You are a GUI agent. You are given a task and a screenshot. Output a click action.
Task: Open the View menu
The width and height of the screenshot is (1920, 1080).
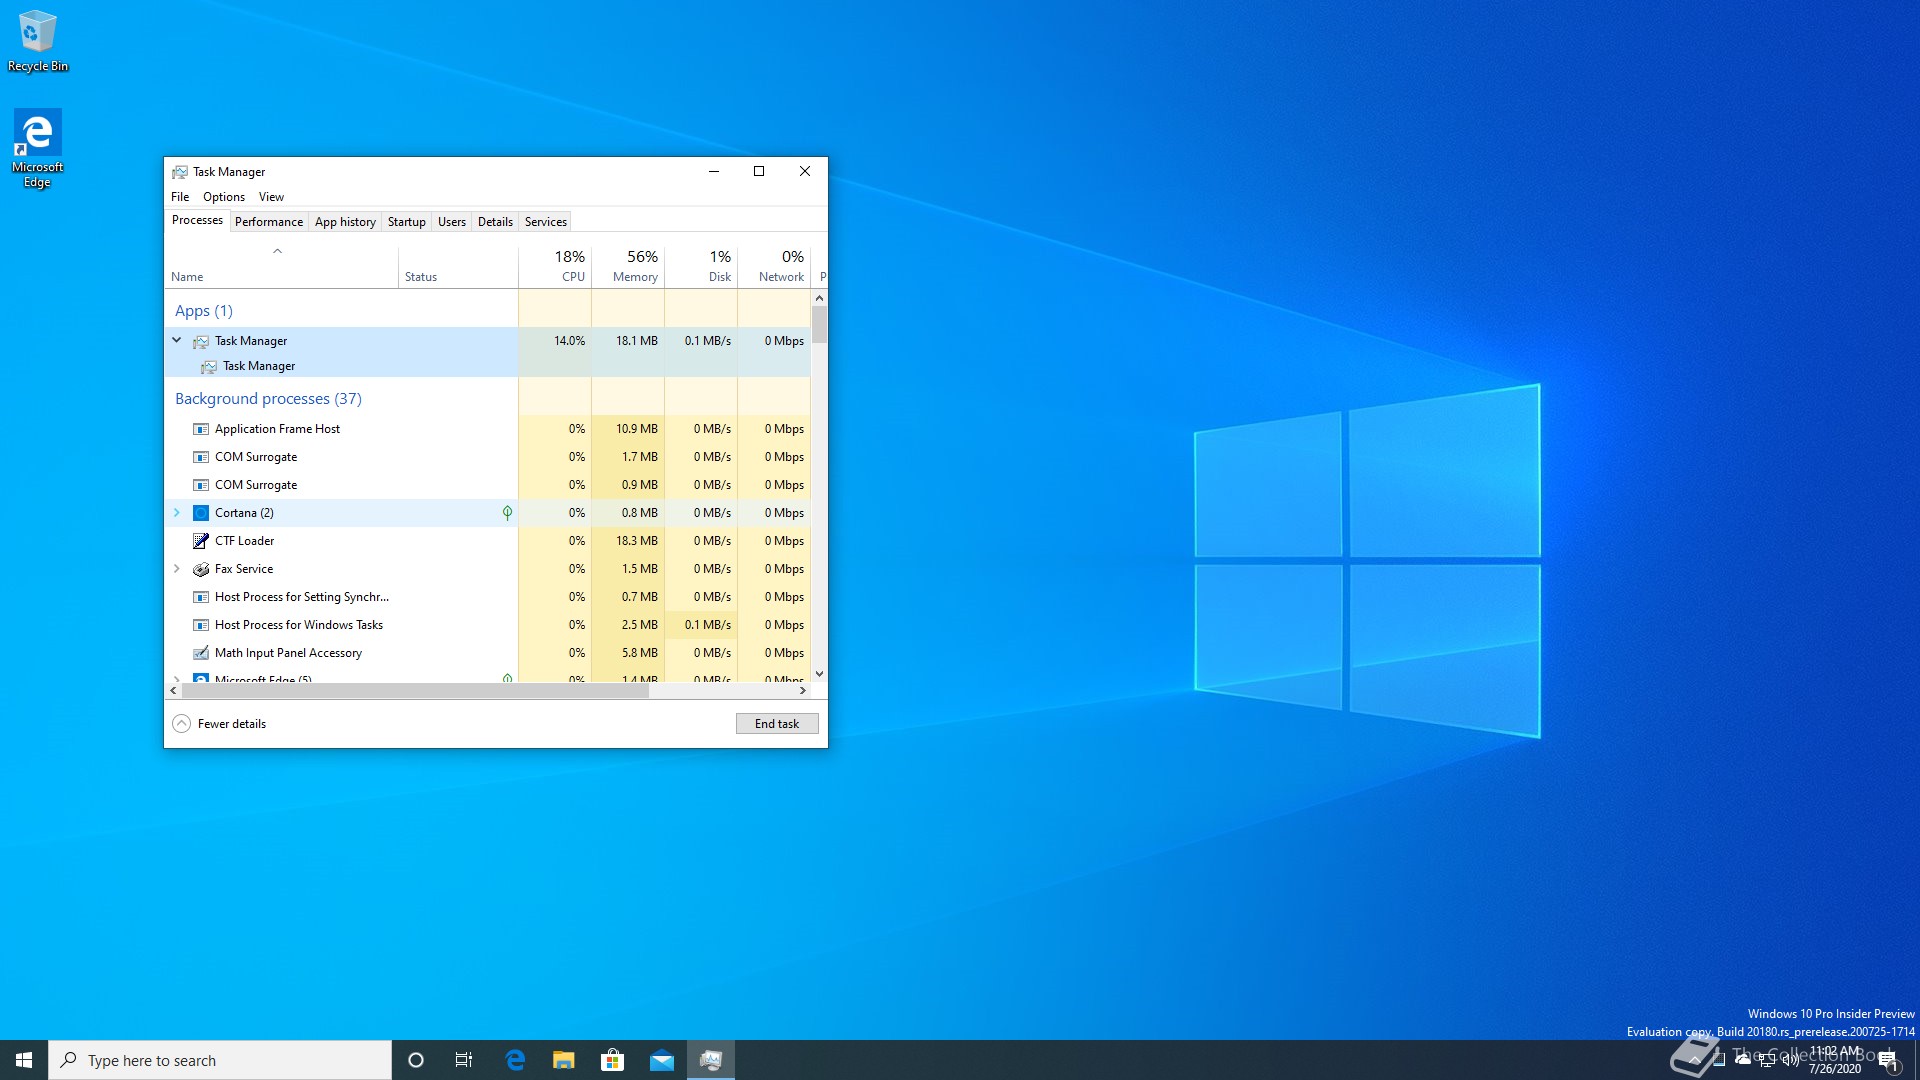tap(271, 197)
